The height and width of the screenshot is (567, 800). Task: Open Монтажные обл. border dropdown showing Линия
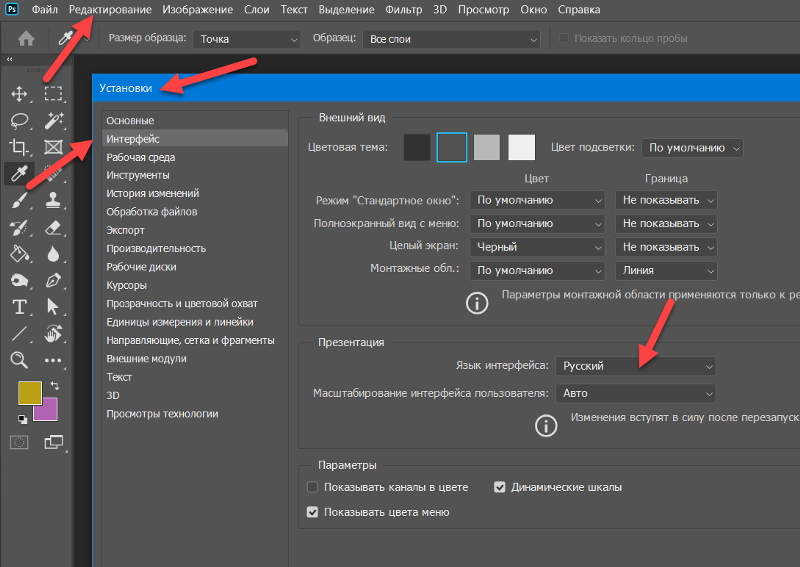tap(666, 270)
